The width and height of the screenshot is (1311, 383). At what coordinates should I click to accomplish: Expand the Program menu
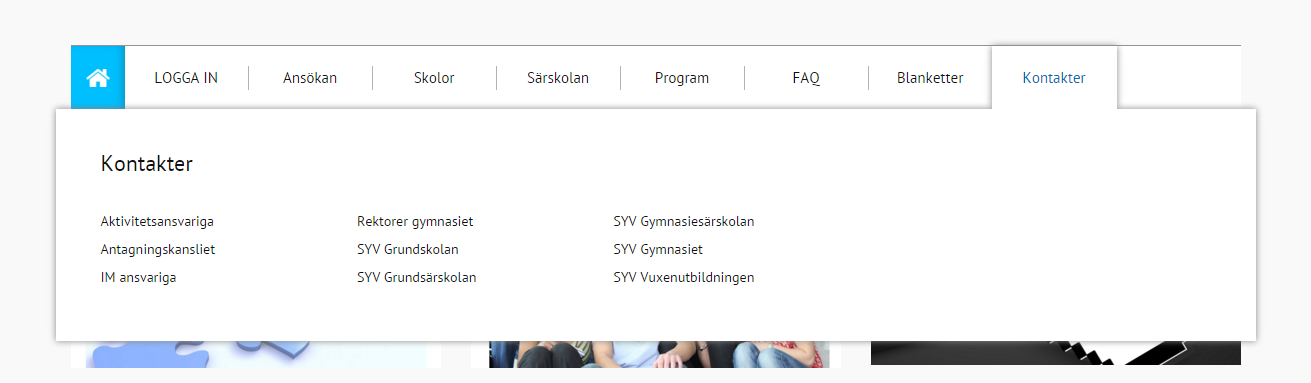tap(682, 78)
